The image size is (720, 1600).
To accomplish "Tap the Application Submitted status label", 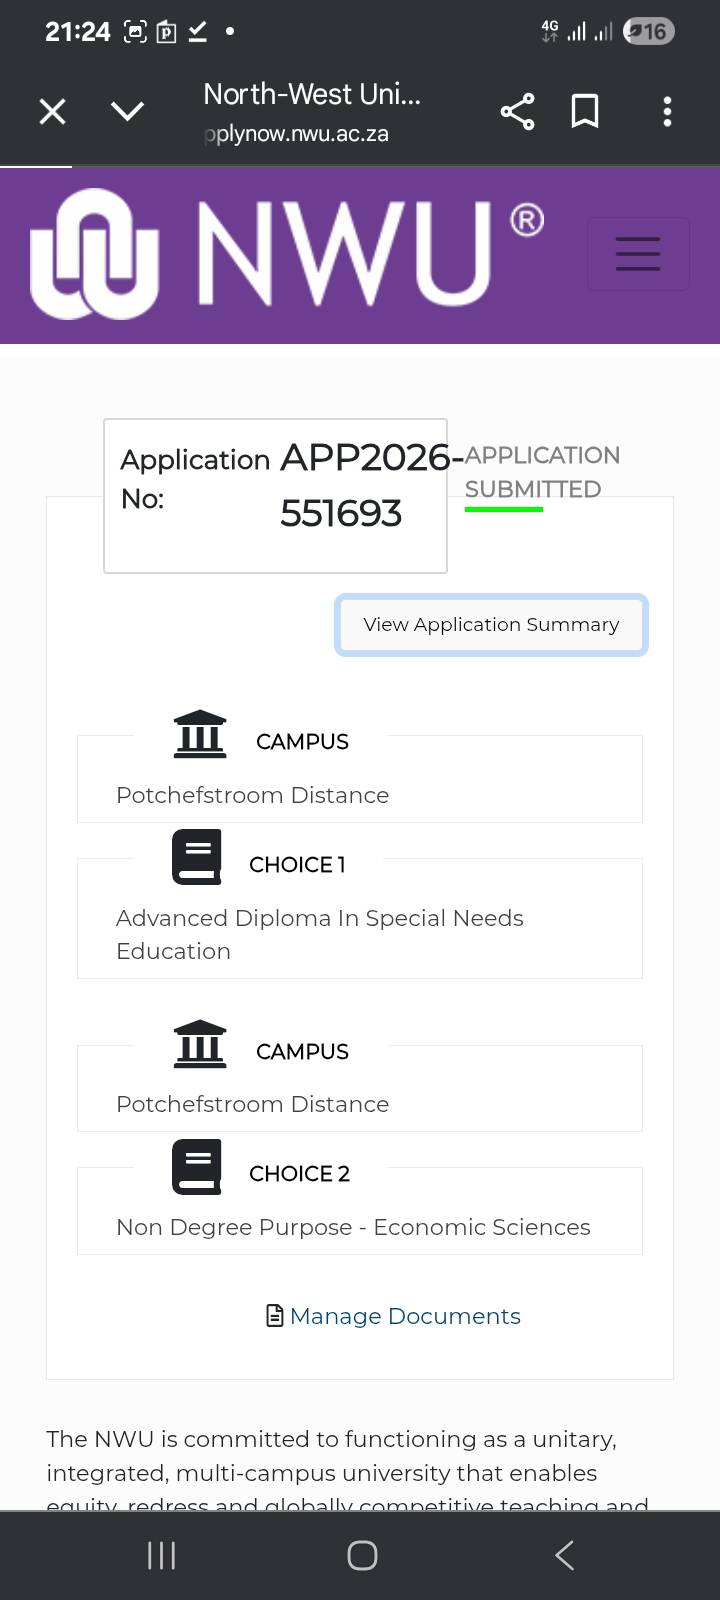I will (542, 472).
